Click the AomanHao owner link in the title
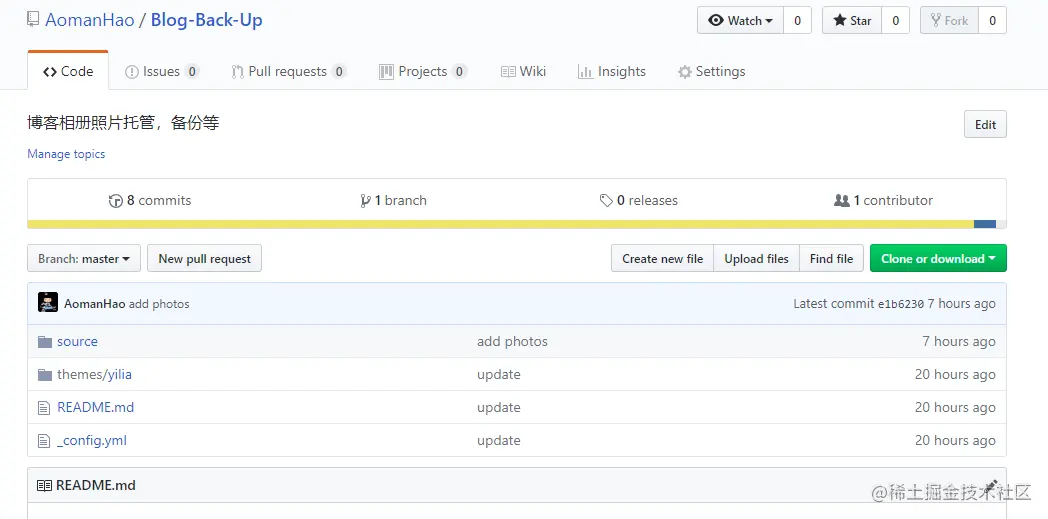The image size is (1048, 519). (90, 20)
